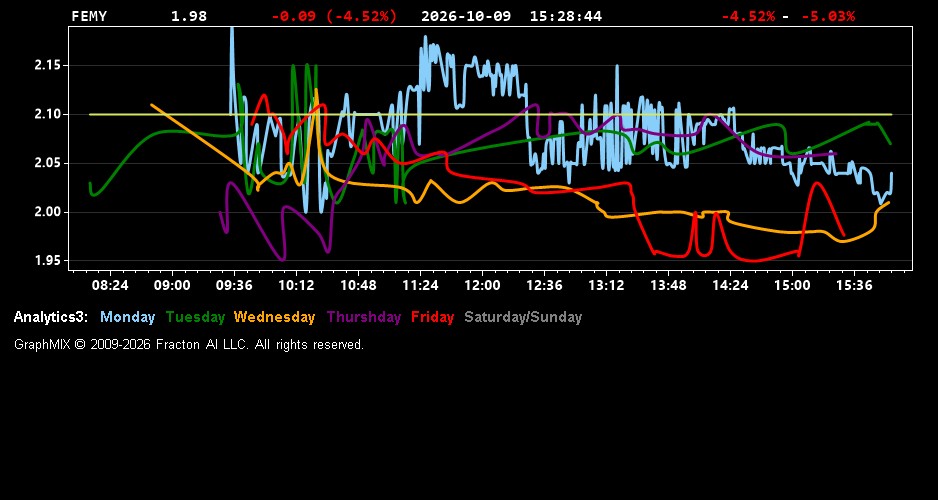Click the 15:00 time axis label
Viewport: 938px width, 500px height.
click(792, 286)
